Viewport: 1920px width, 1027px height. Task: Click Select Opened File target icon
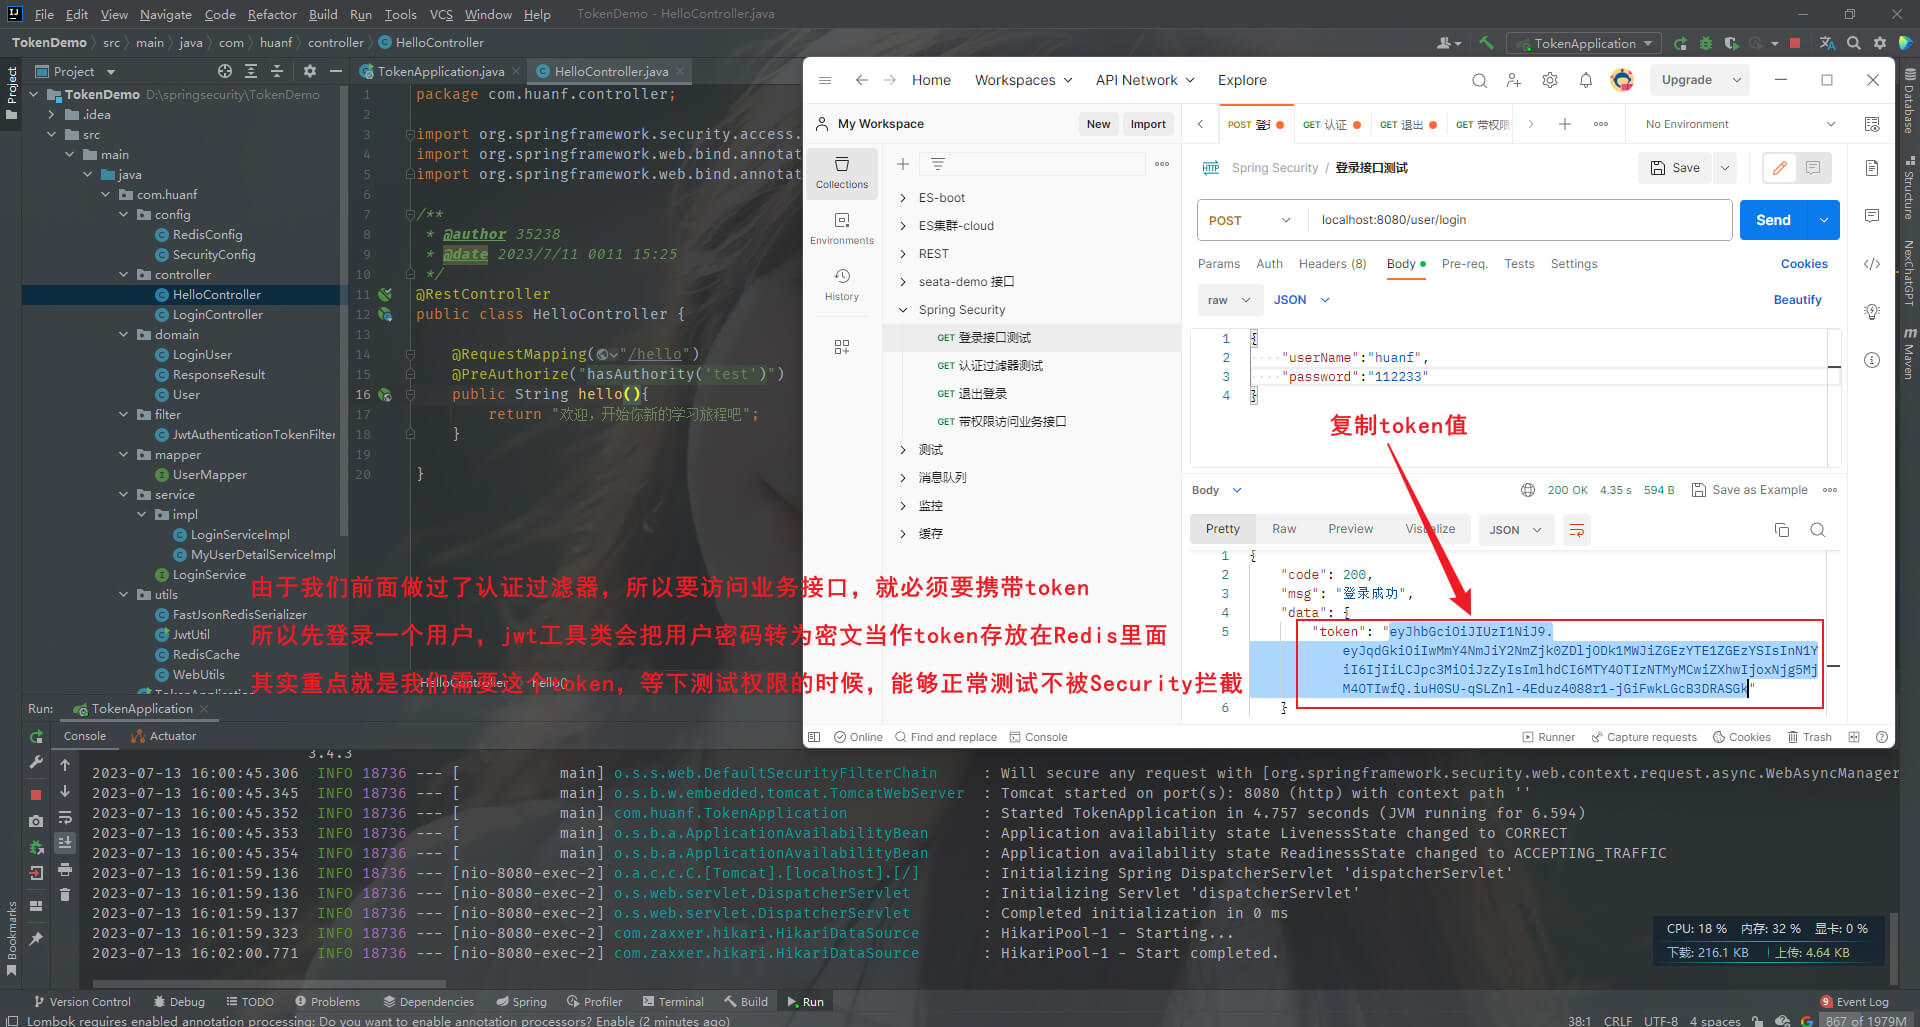coord(225,71)
